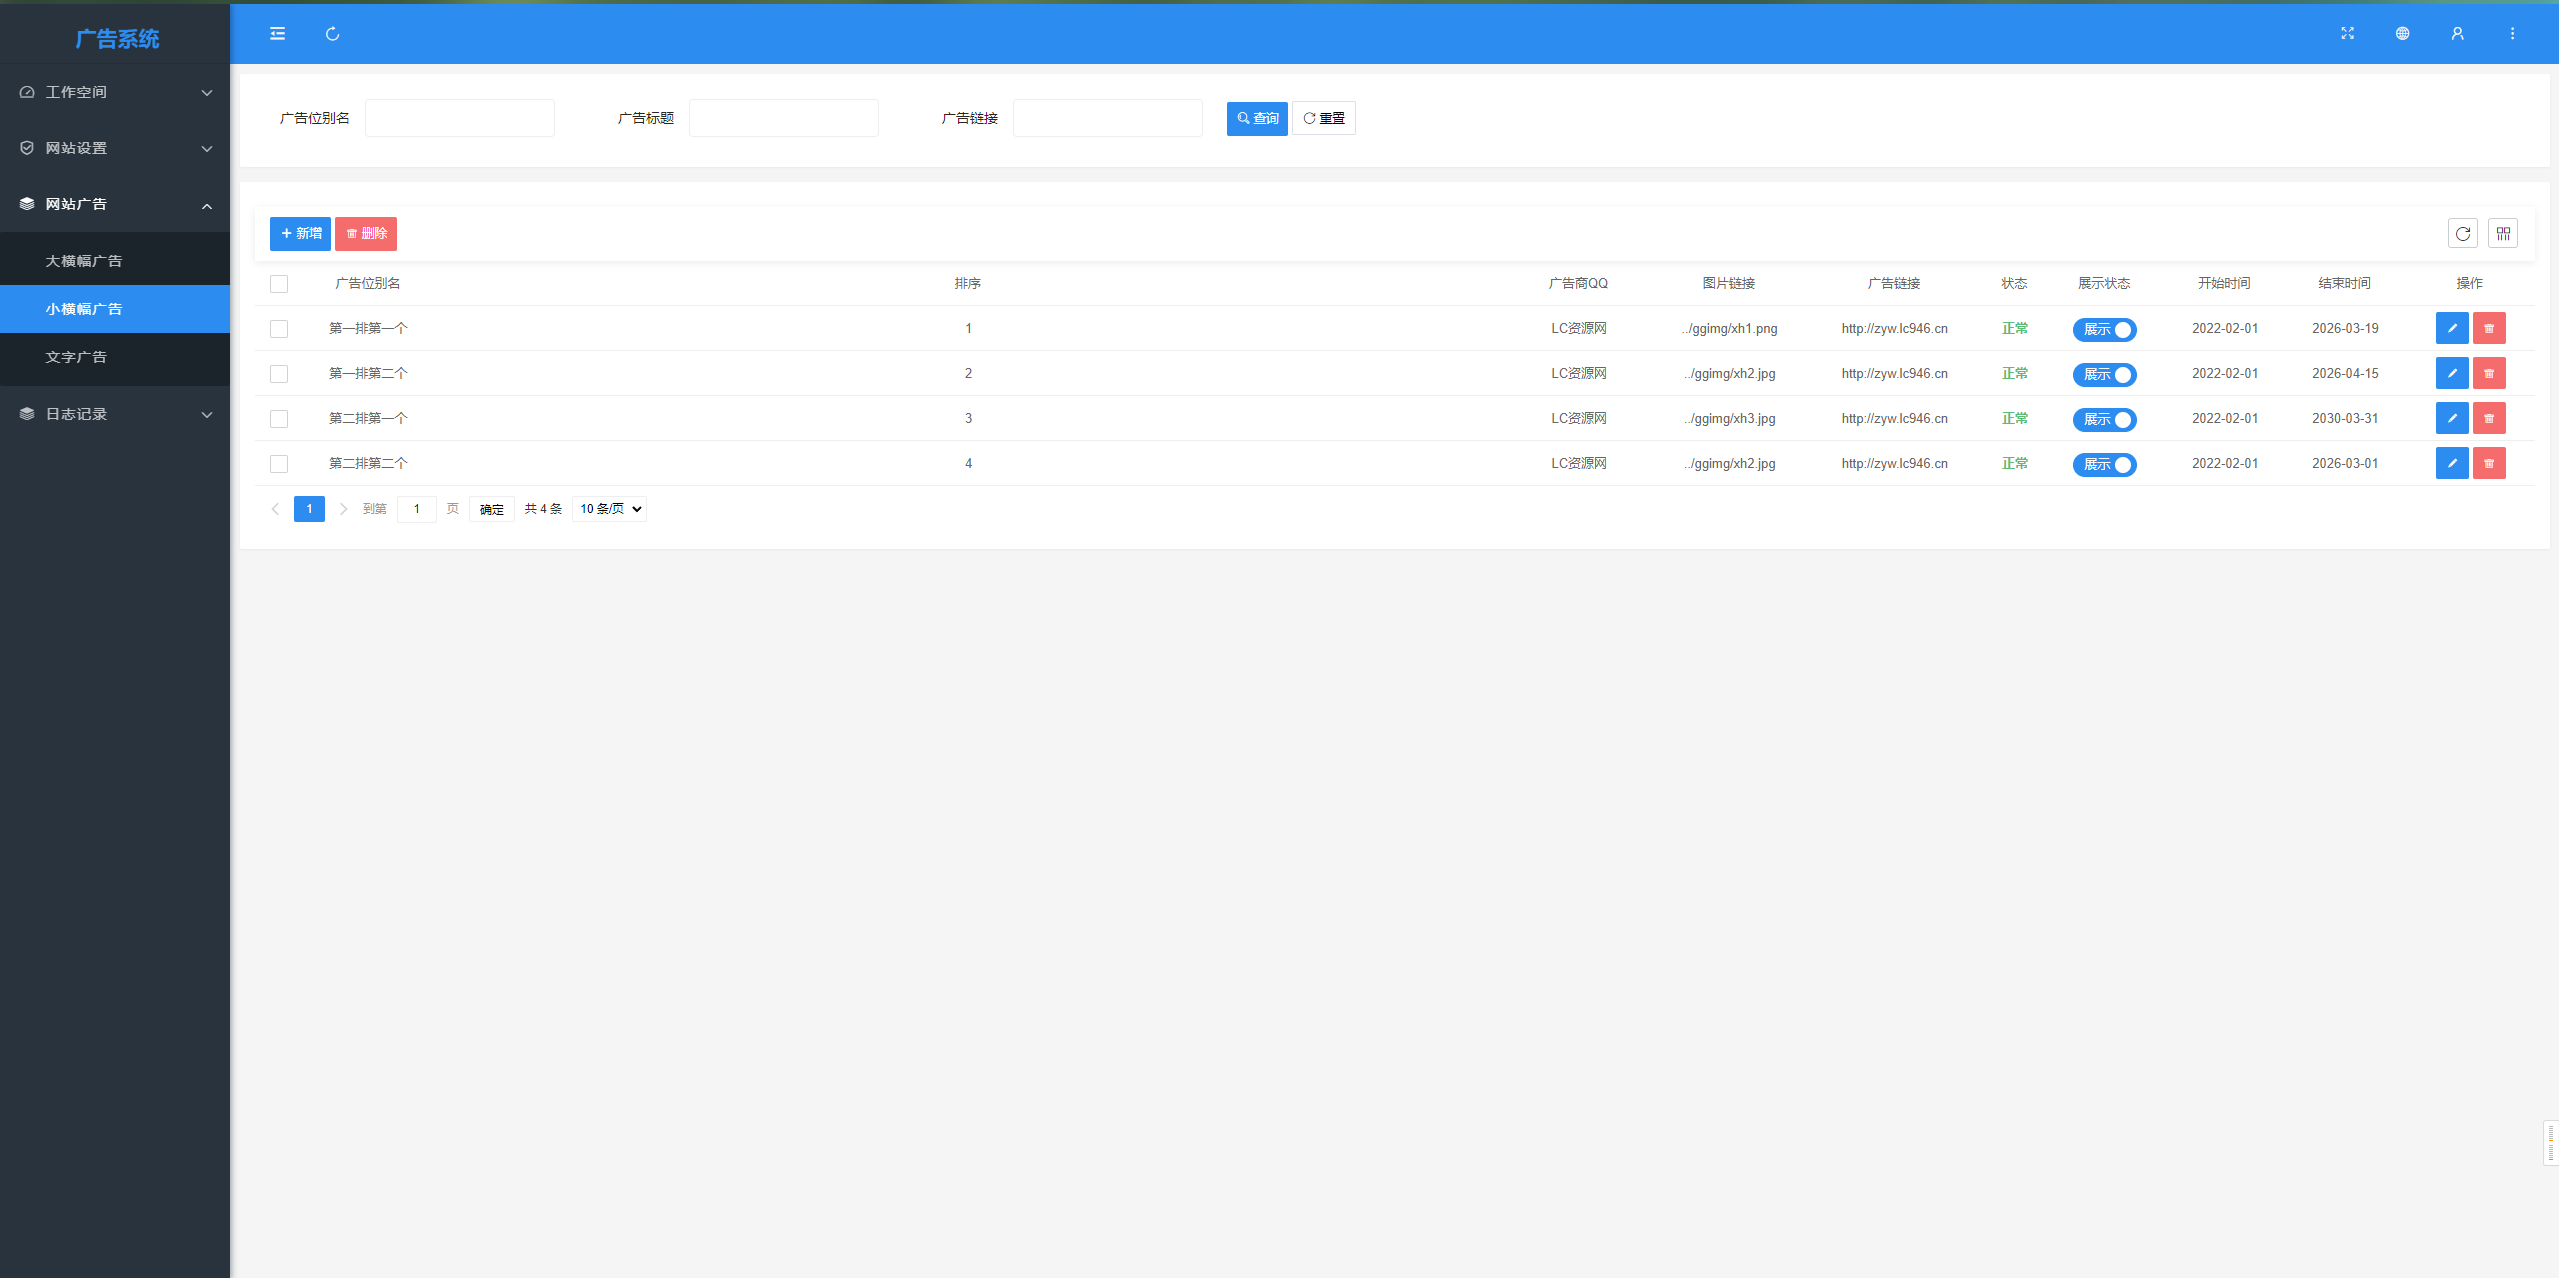Collapse the sidebar menu icon
Viewport: 2559px width, 1278px height.
tap(277, 34)
